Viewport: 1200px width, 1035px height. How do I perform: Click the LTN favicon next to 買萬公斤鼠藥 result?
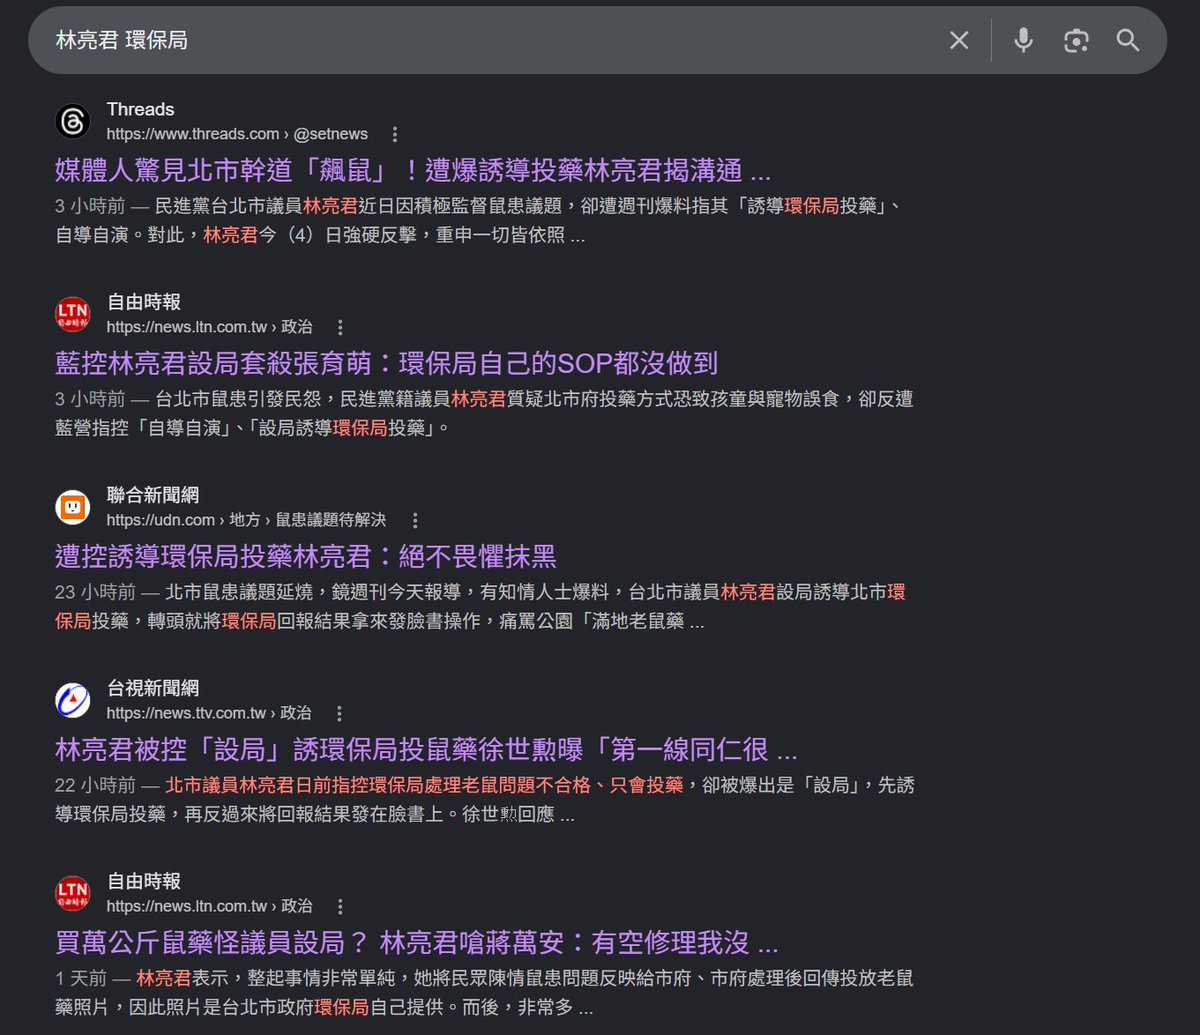coord(73,893)
